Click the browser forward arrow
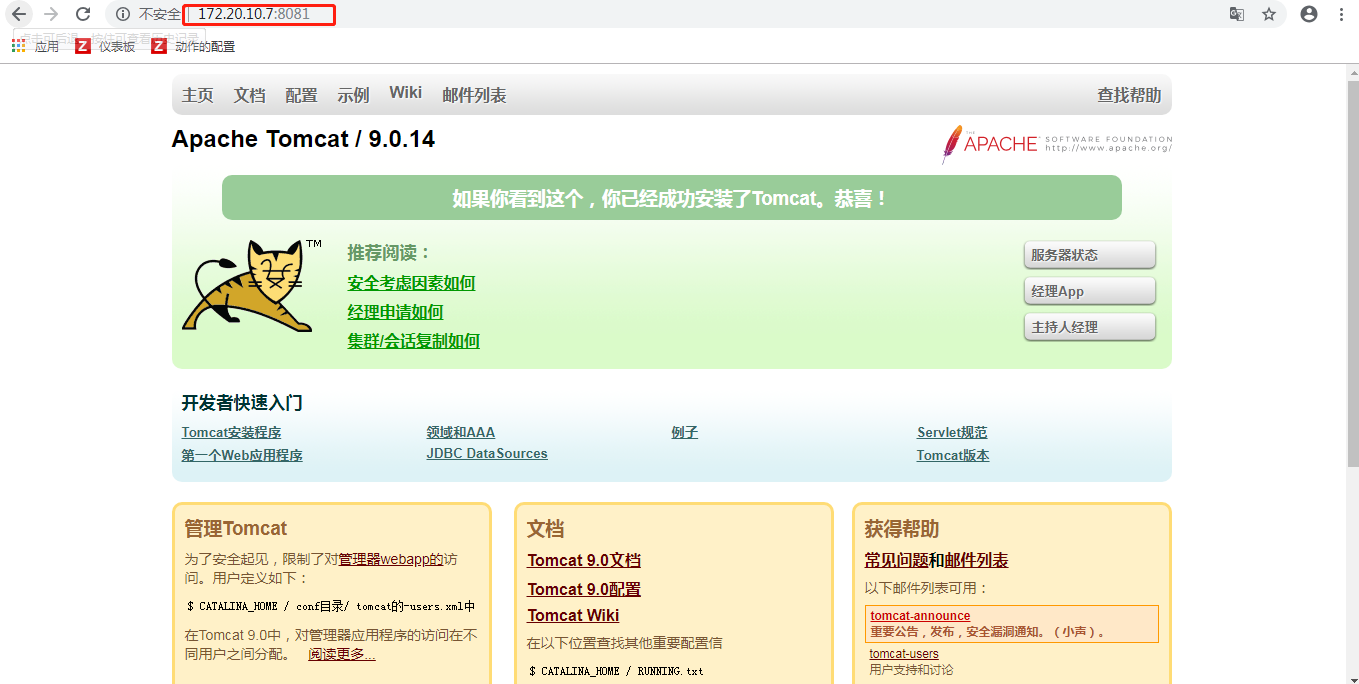 click(x=51, y=14)
